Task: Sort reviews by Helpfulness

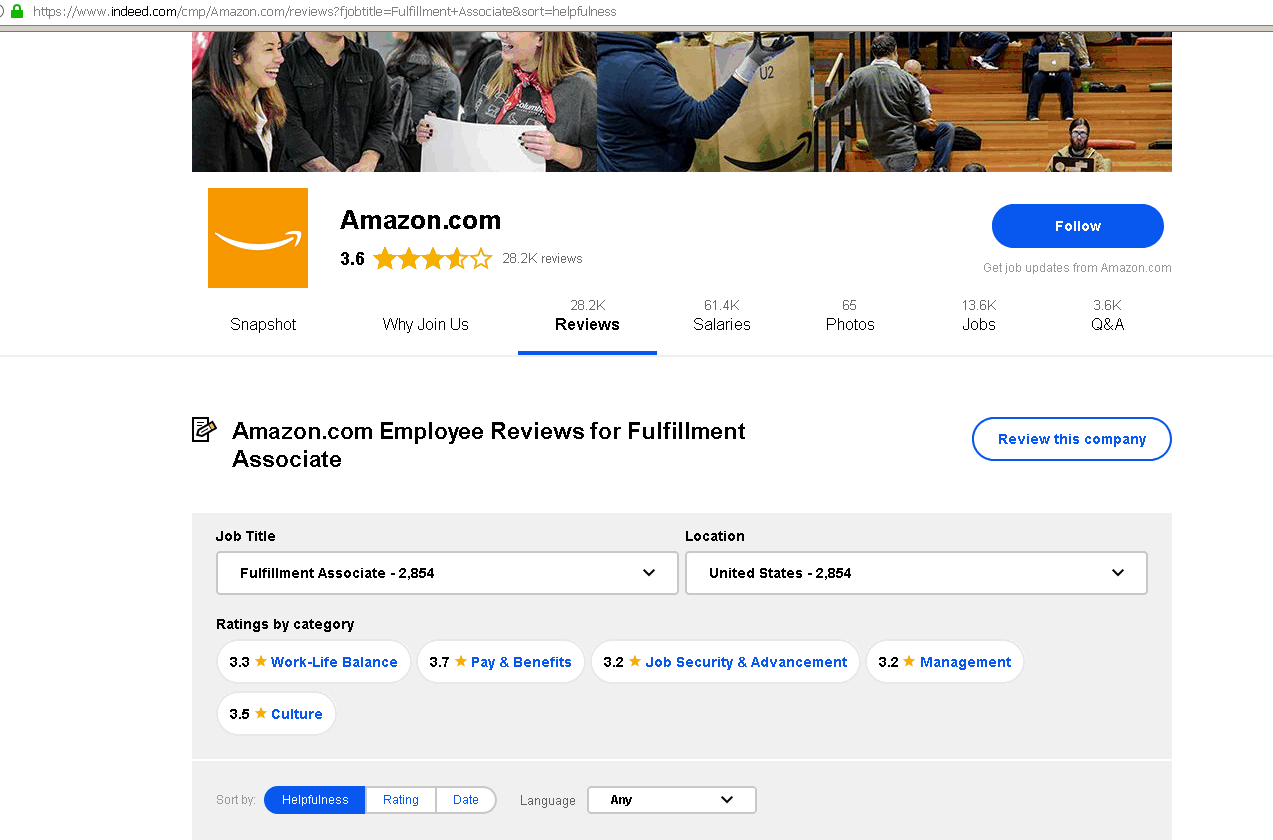Action: coord(315,800)
